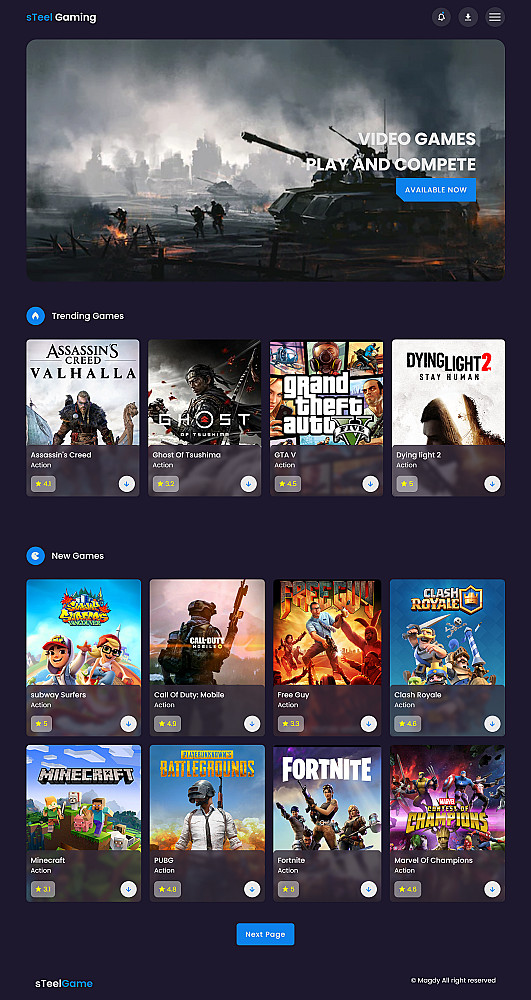Click the Minecraft download icon
The width and height of the screenshot is (531, 1000).
(128, 889)
